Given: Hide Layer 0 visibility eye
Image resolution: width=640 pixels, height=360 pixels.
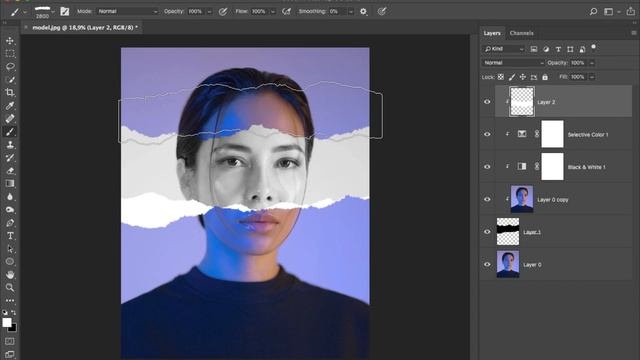Looking at the screenshot, I should [487, 264].
